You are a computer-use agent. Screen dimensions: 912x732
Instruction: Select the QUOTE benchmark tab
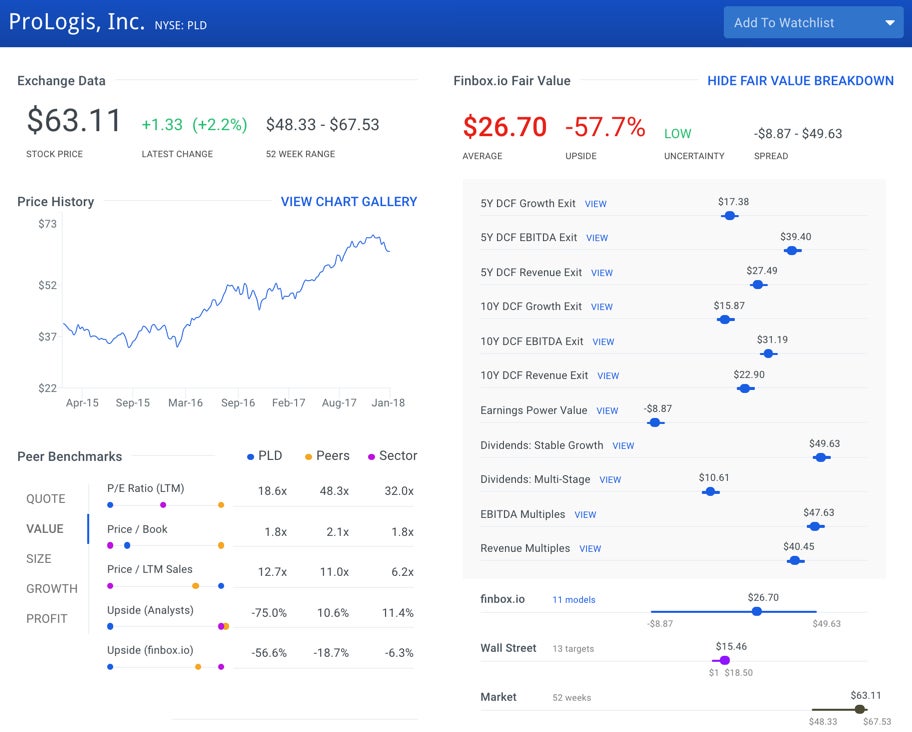coord(46,499)
